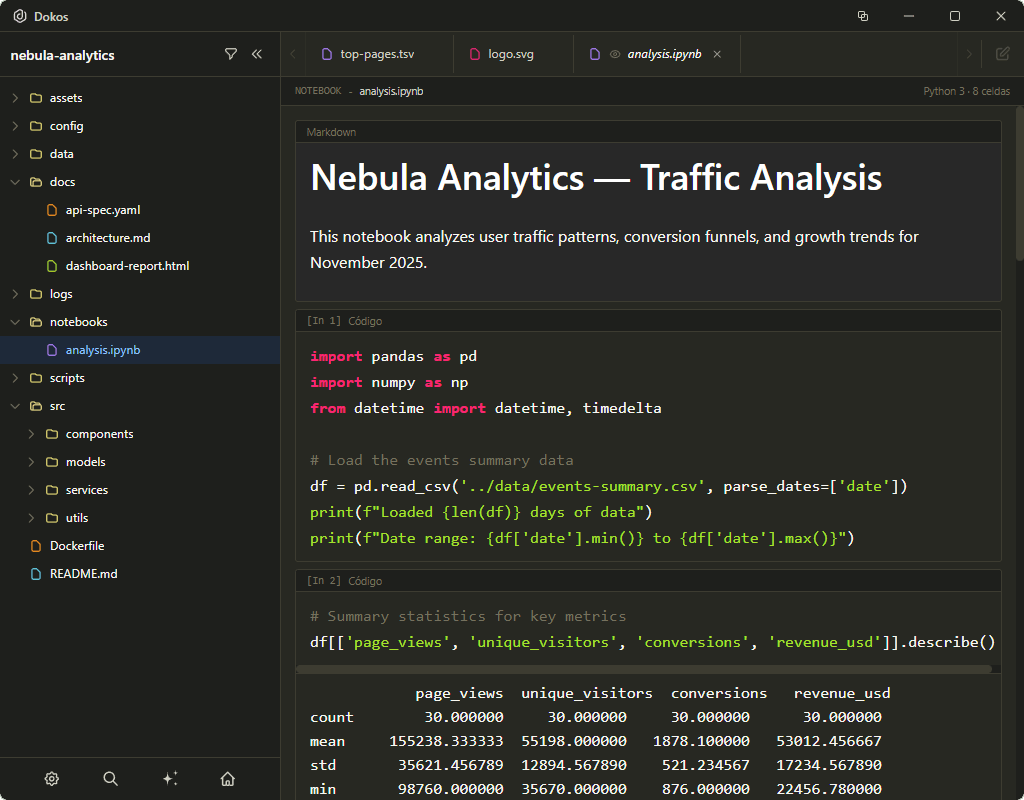The width and height of the screenshot is (1024, 800).
Task: Create a new file with the pencil icon
Action: [1004, 55]
